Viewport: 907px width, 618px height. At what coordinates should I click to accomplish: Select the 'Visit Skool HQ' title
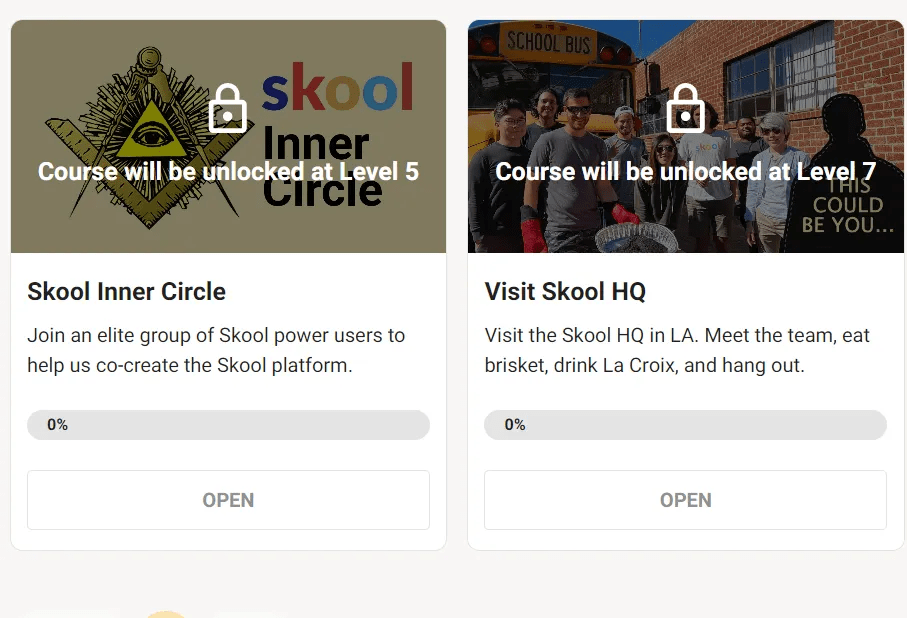(565, 292)
